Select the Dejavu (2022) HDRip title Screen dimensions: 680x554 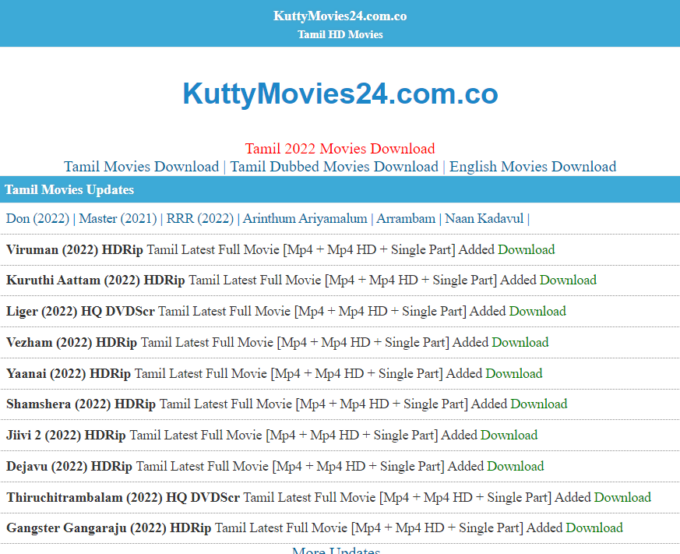pos(69,467)
